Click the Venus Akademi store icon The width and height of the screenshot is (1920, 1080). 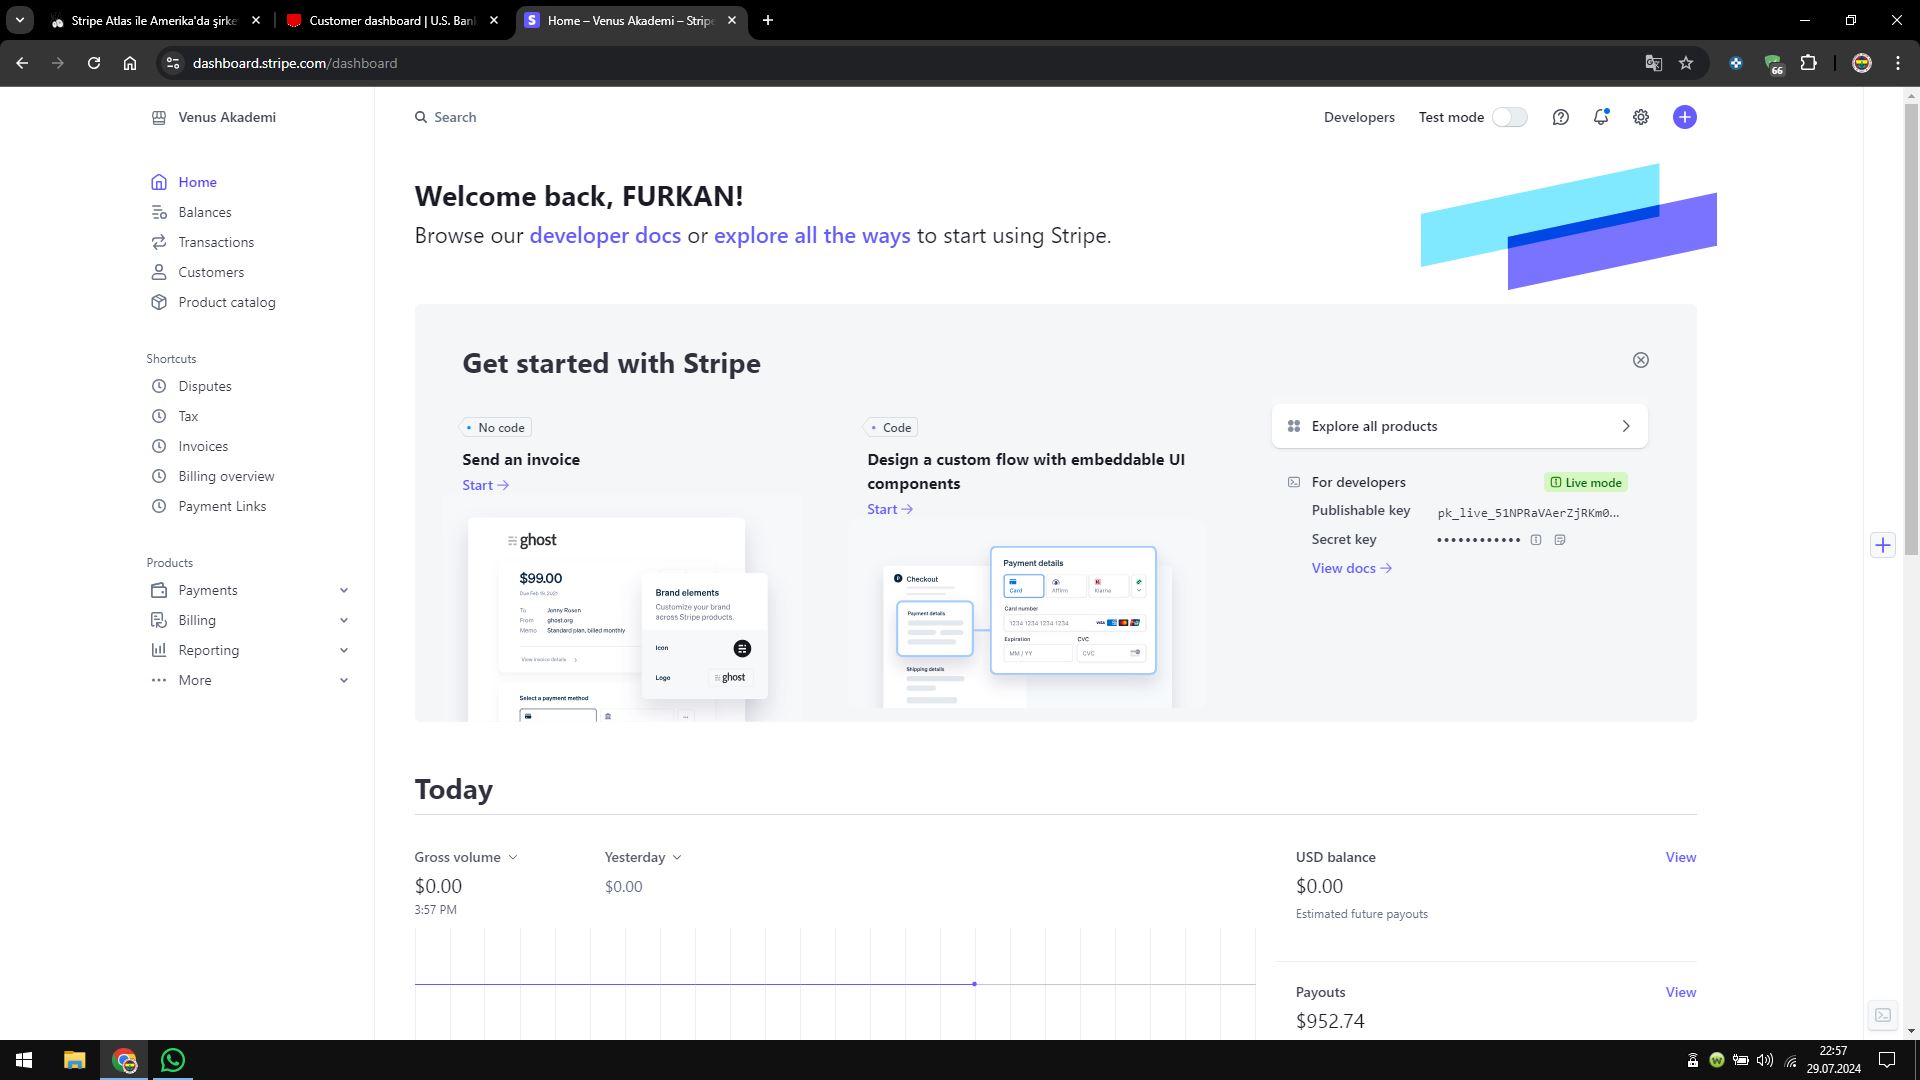158,117
